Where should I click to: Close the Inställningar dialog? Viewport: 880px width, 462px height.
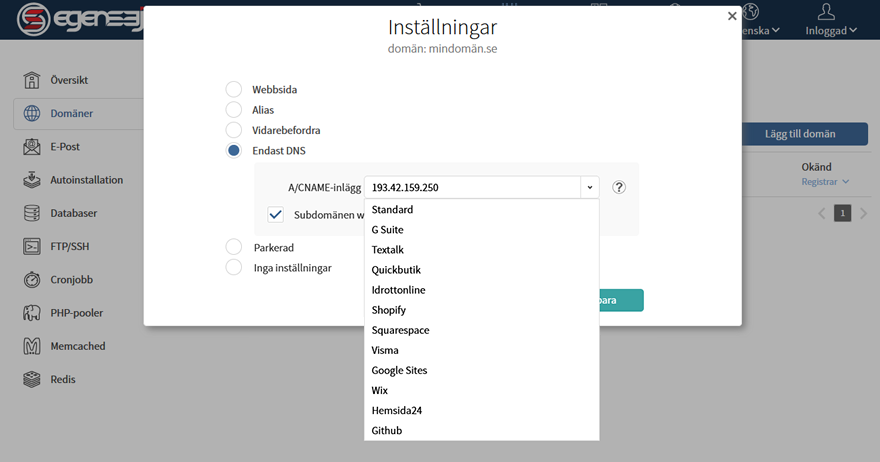(732, 16)
